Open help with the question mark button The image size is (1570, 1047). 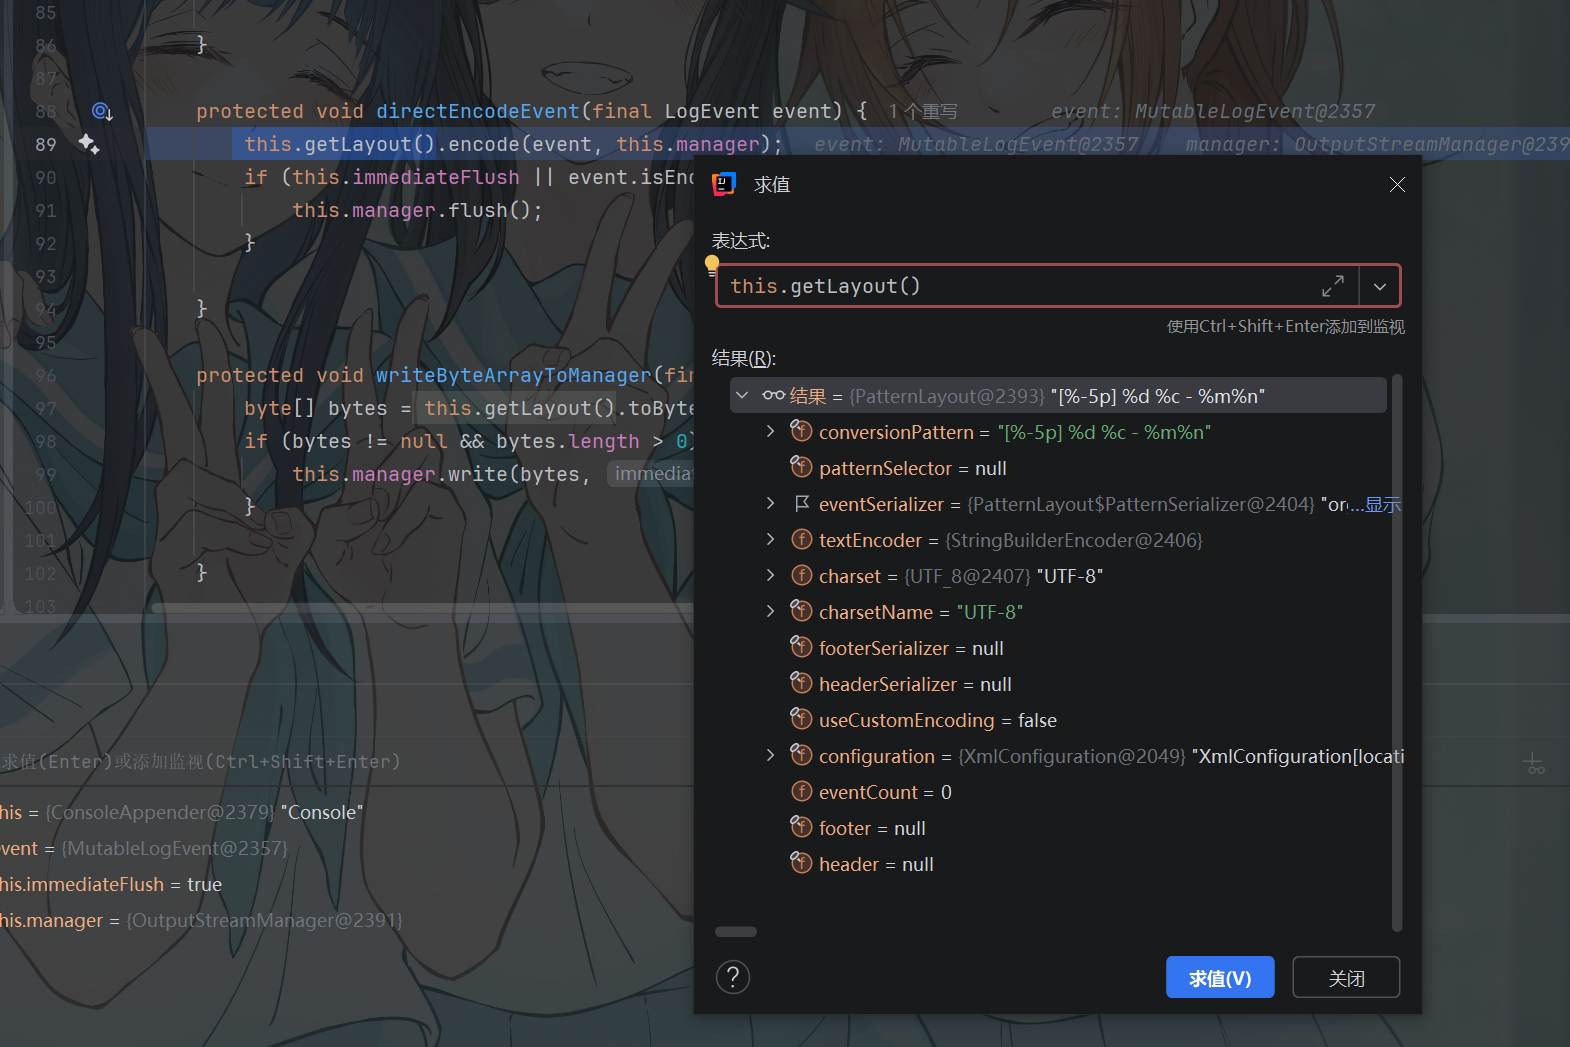pyautogui.click(x=733, y=977)
